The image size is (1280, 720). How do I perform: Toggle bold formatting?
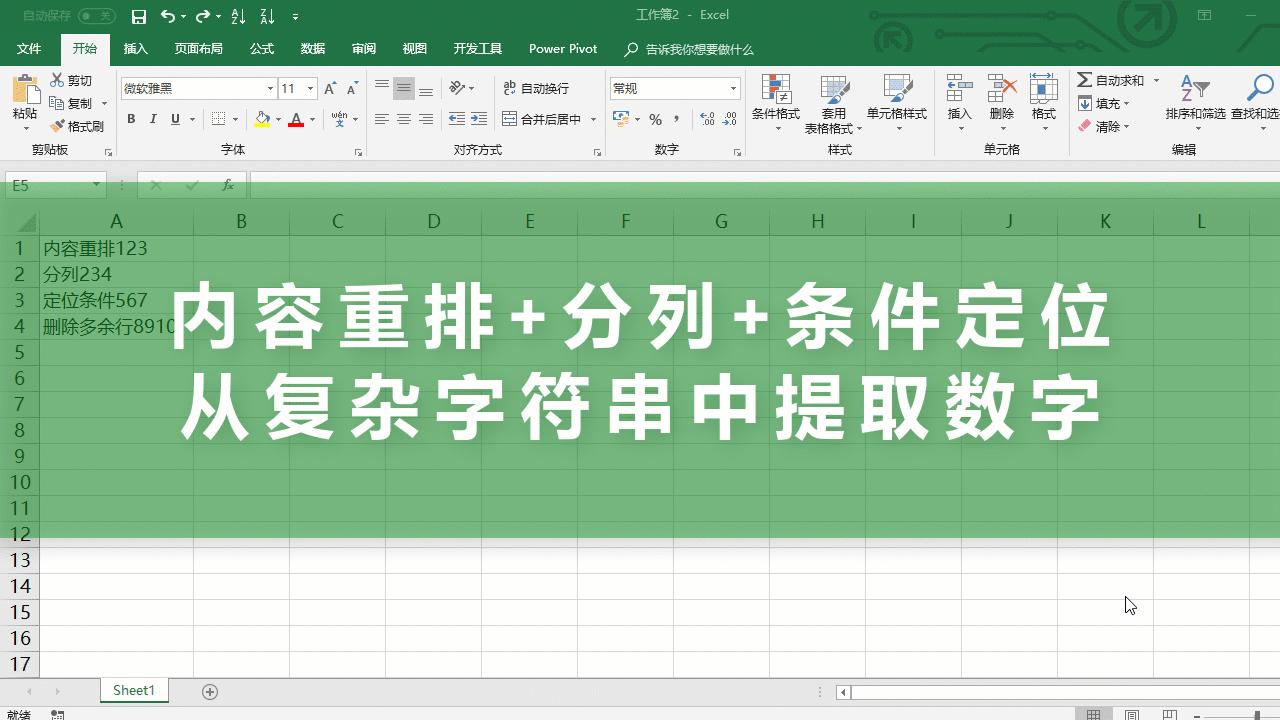(131, 118)
